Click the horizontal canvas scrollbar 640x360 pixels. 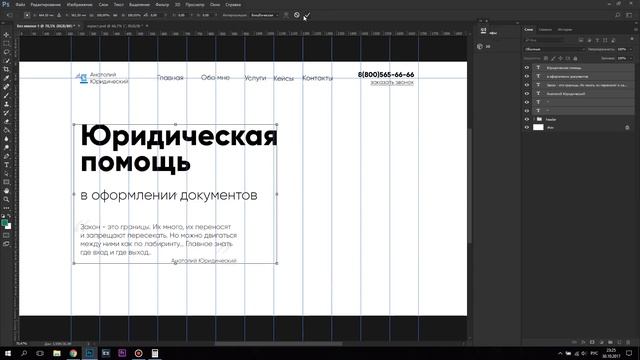pos(278,344)
